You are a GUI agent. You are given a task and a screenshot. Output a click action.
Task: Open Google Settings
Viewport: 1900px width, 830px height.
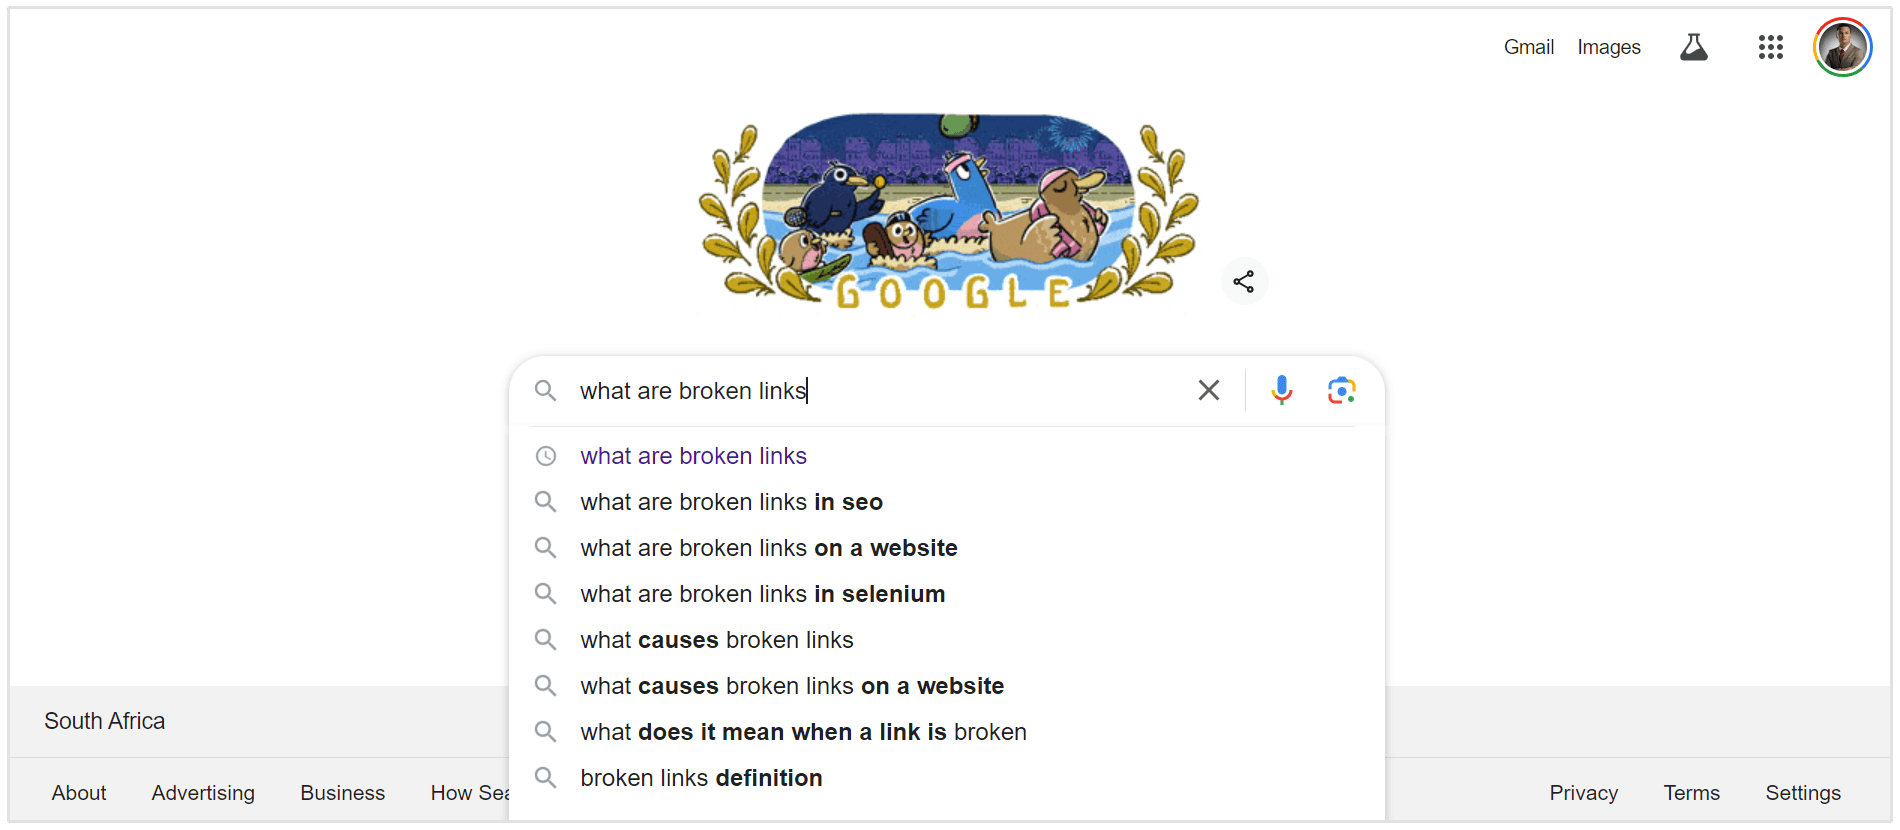tap(1803, 792)
